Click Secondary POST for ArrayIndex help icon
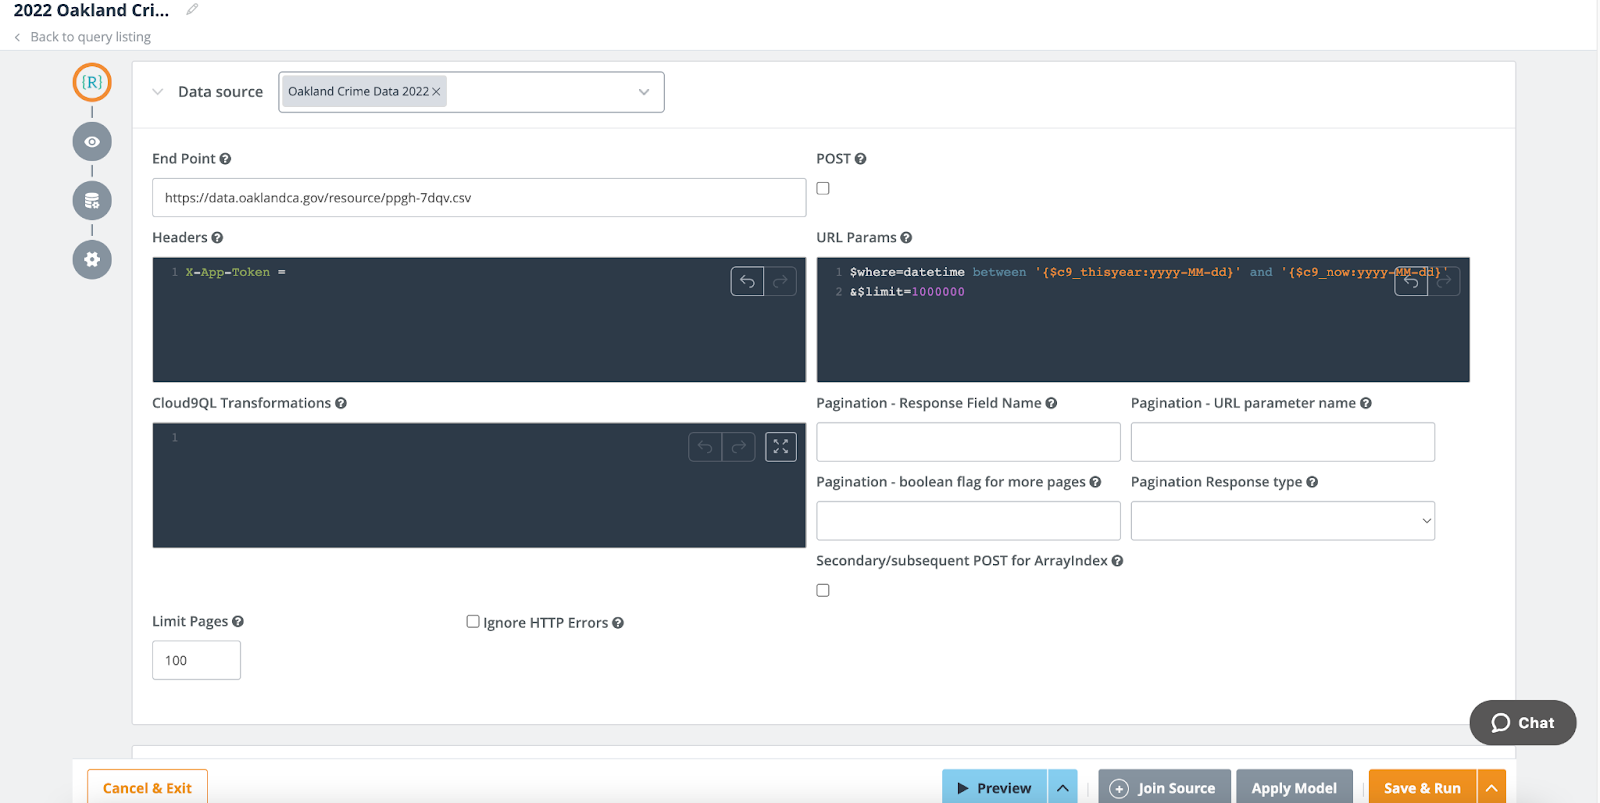Image resolution: width=1600 pixels, height=803 pixels. (x=1117, y=561)
